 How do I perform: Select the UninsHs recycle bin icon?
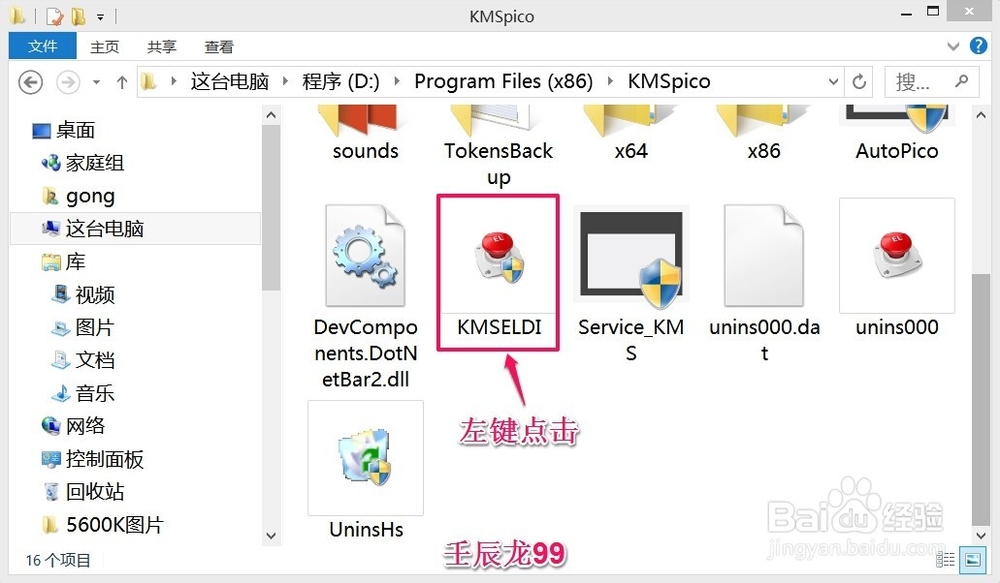coord(365,457)
